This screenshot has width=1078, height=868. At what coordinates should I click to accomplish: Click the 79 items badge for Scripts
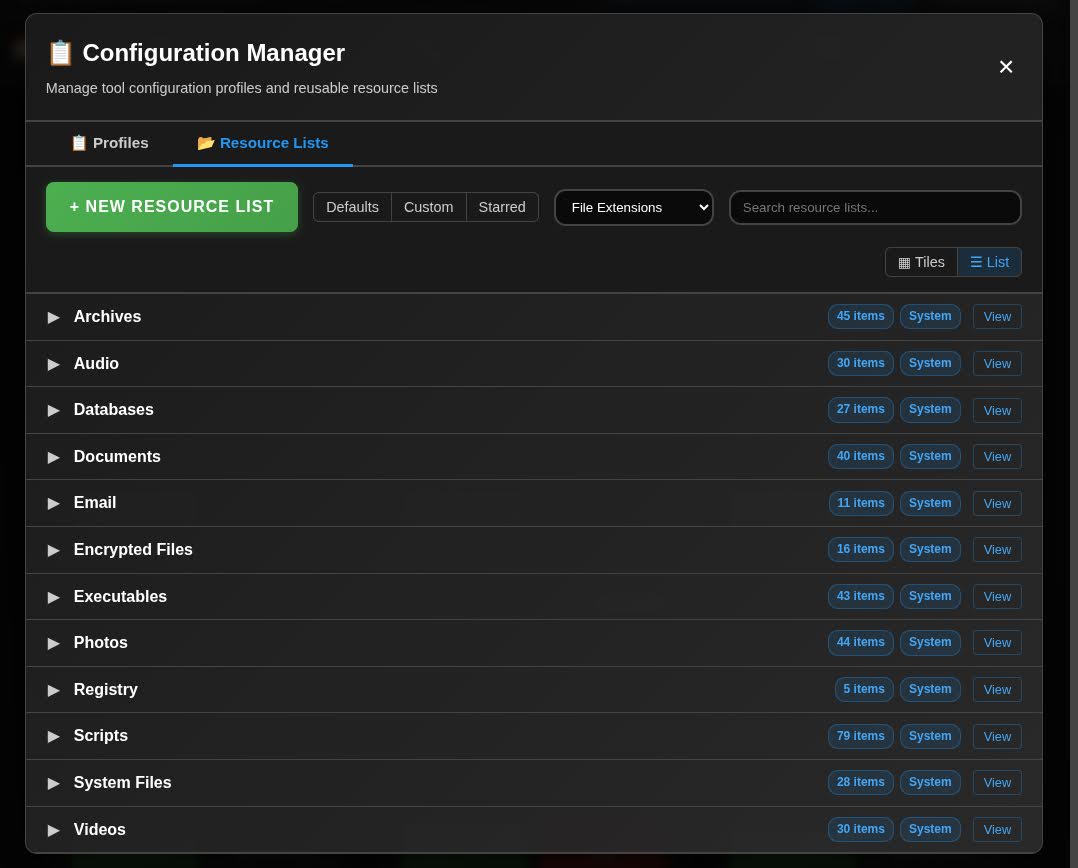[861, 735]
